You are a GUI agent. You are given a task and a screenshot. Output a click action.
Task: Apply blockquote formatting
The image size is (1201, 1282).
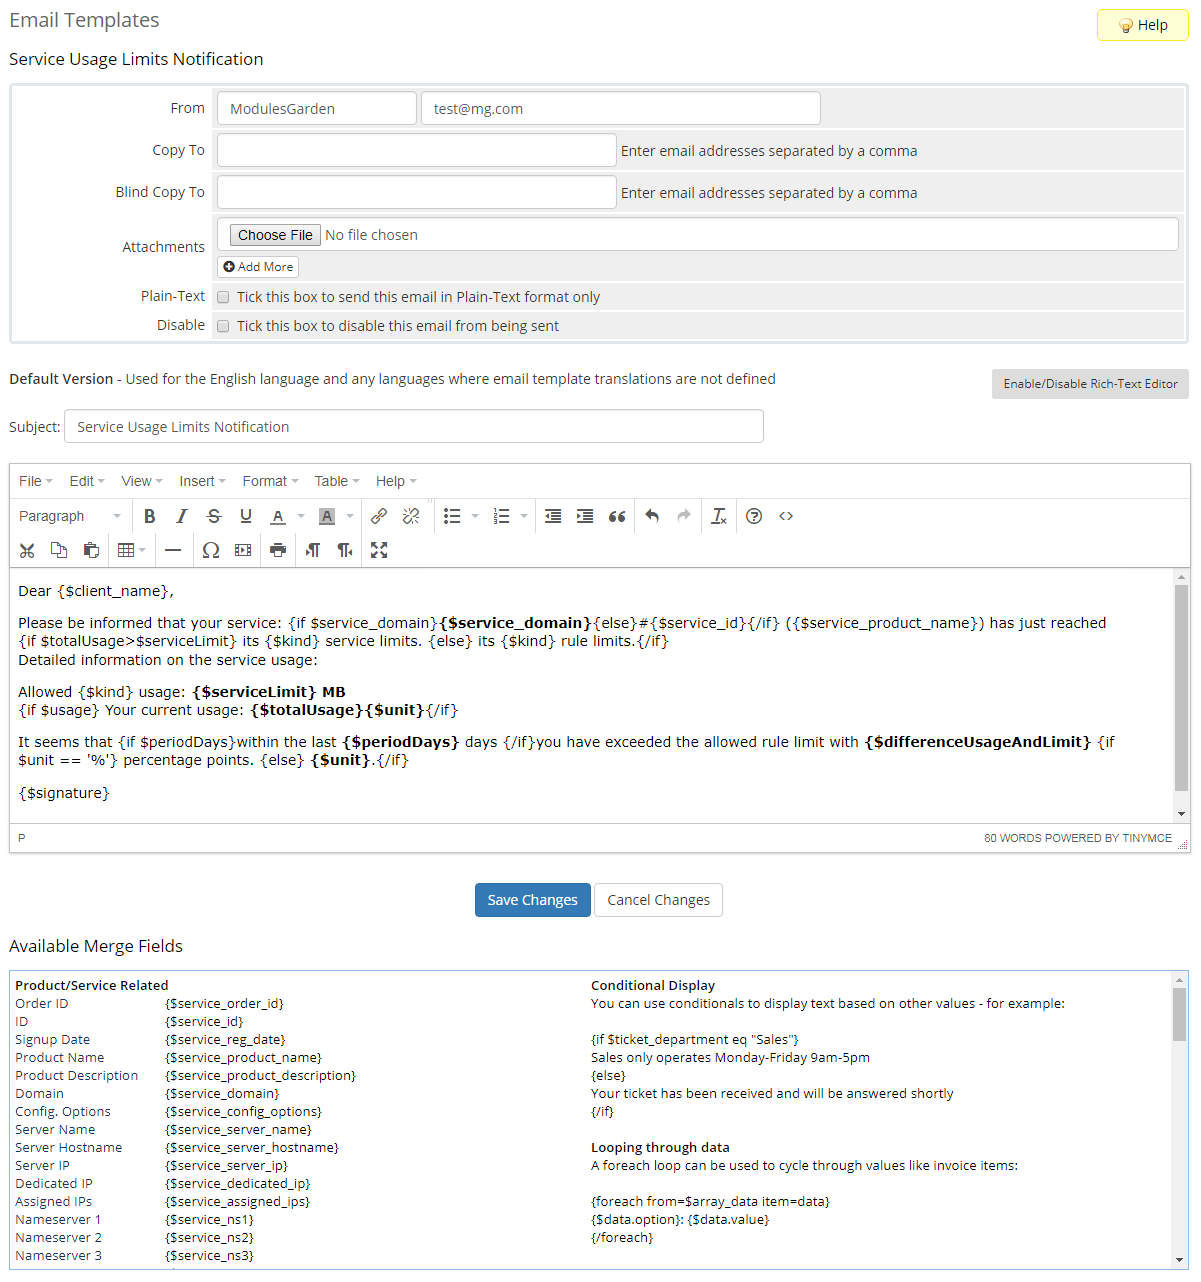617,516
